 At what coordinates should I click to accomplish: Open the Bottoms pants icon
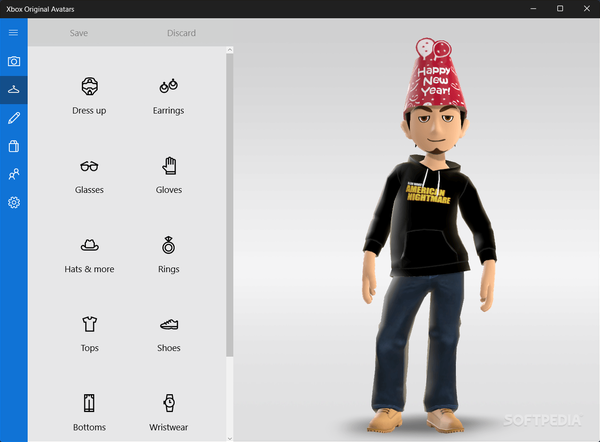[89, 403]
